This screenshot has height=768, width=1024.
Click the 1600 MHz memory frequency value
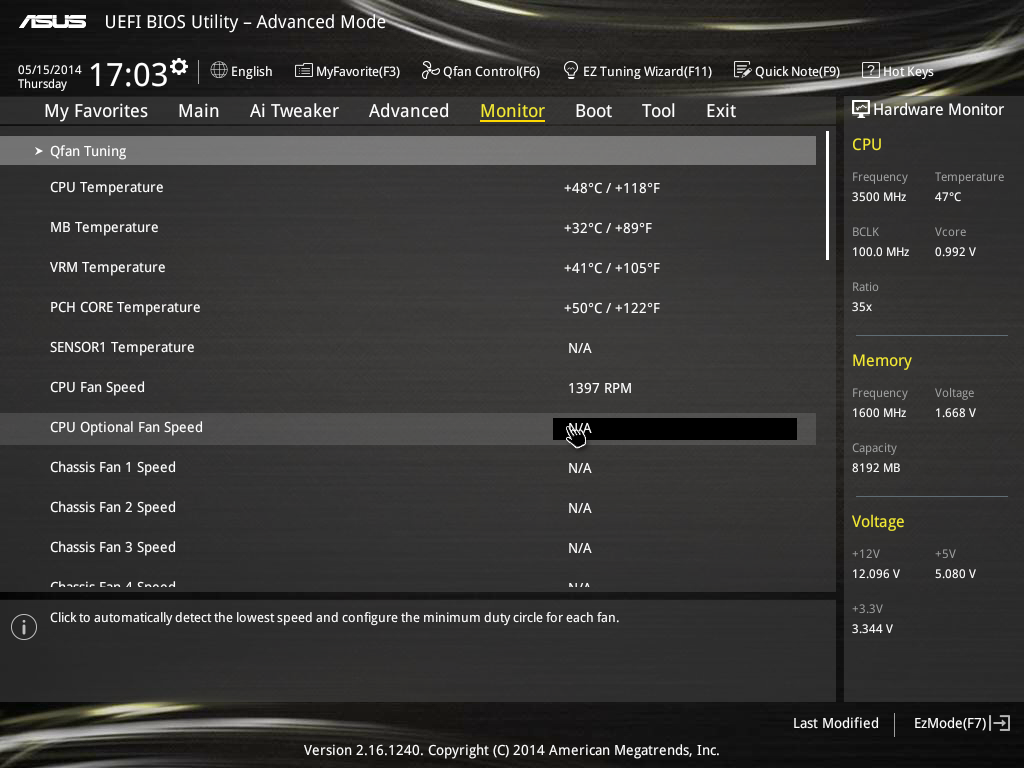click(878, 413)
